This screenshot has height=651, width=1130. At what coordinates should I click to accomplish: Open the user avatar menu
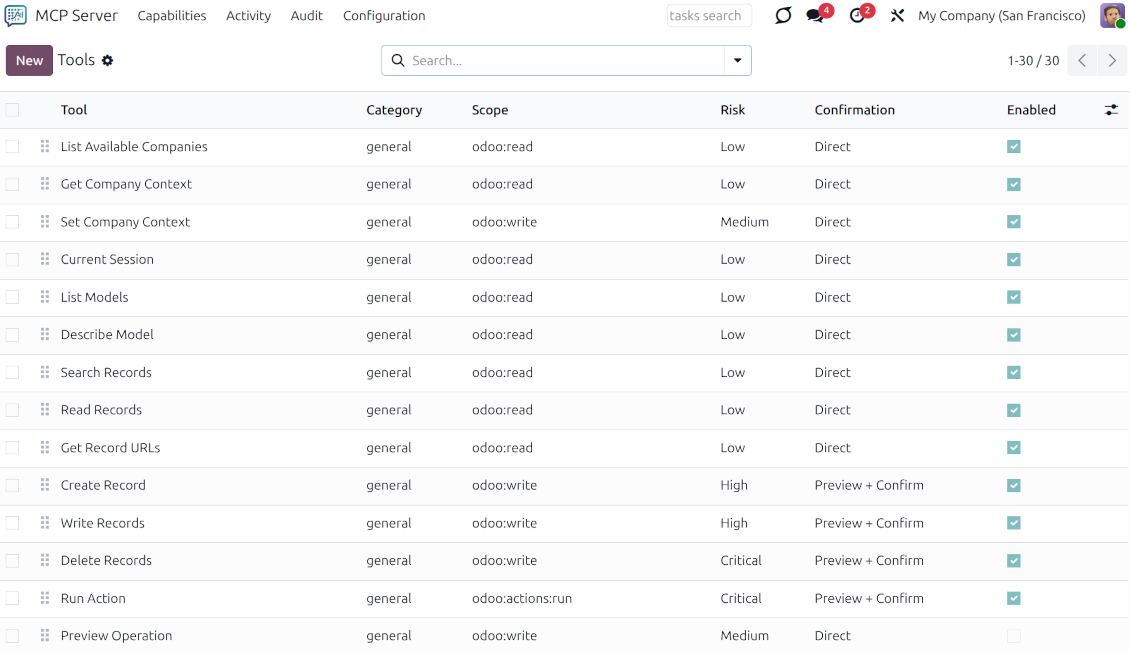tap(1113, 15)
